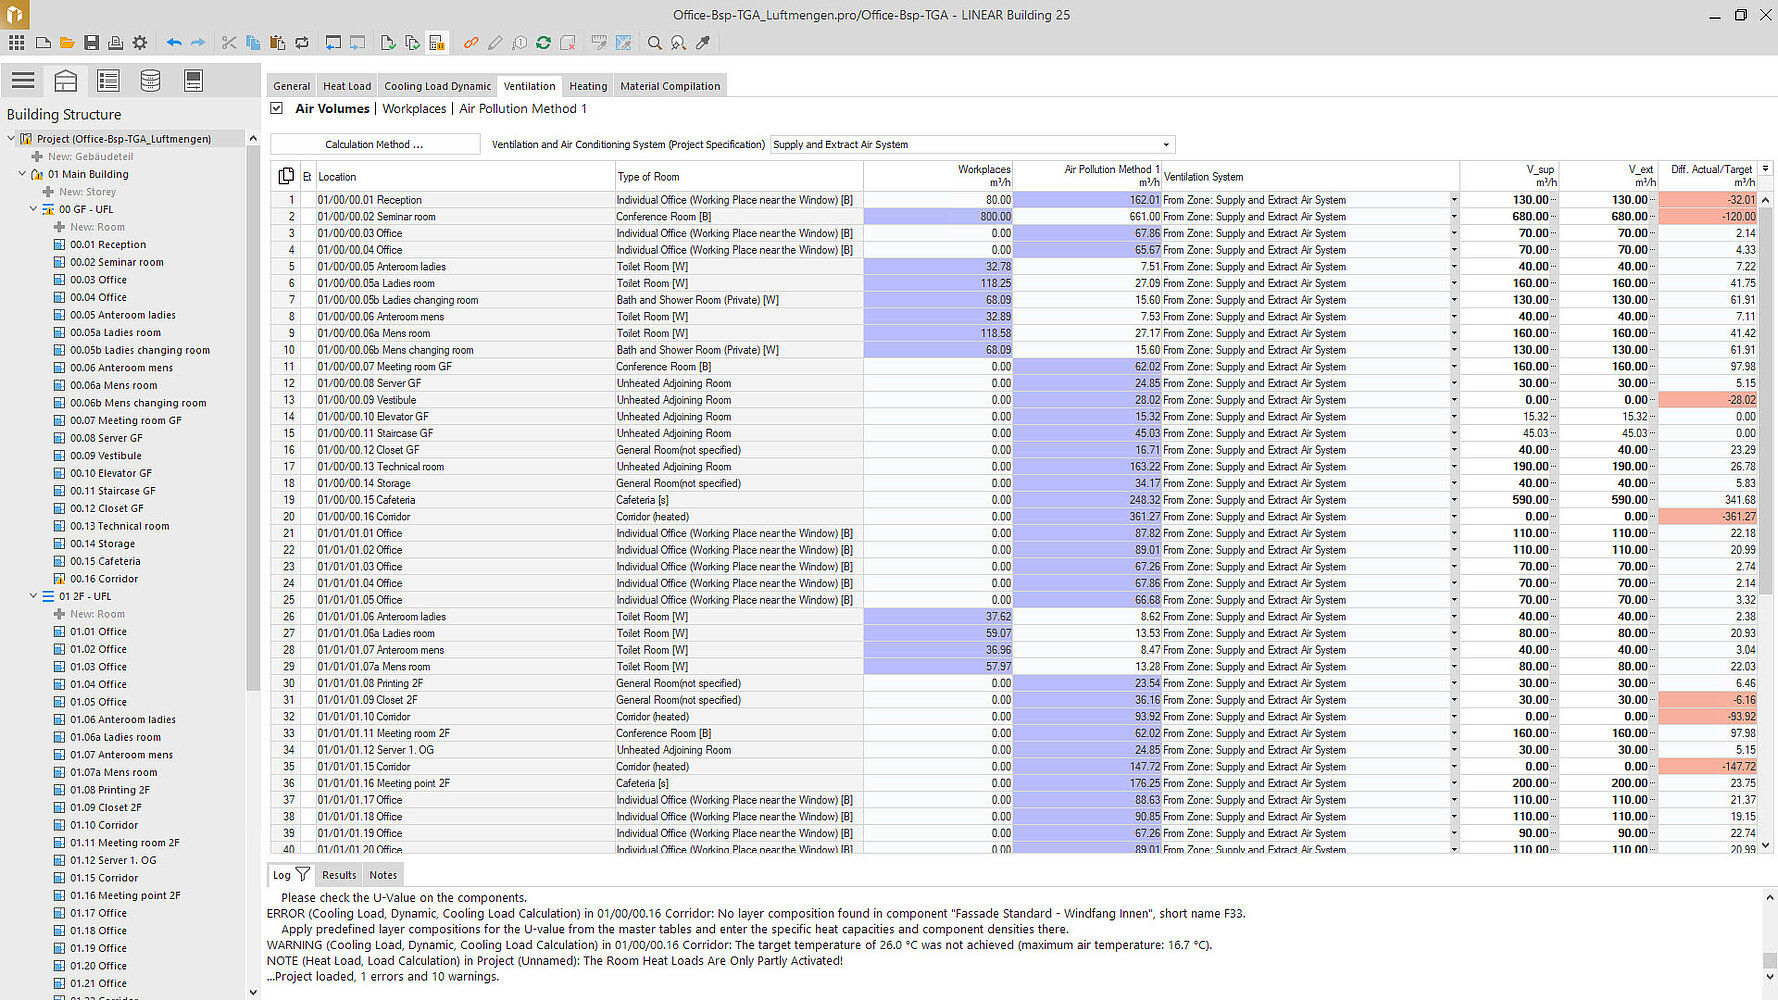Image resolution: width=1778 pixels, height=1000 pixels.
Task: Click the copy table icon in header
Action: 286,176
